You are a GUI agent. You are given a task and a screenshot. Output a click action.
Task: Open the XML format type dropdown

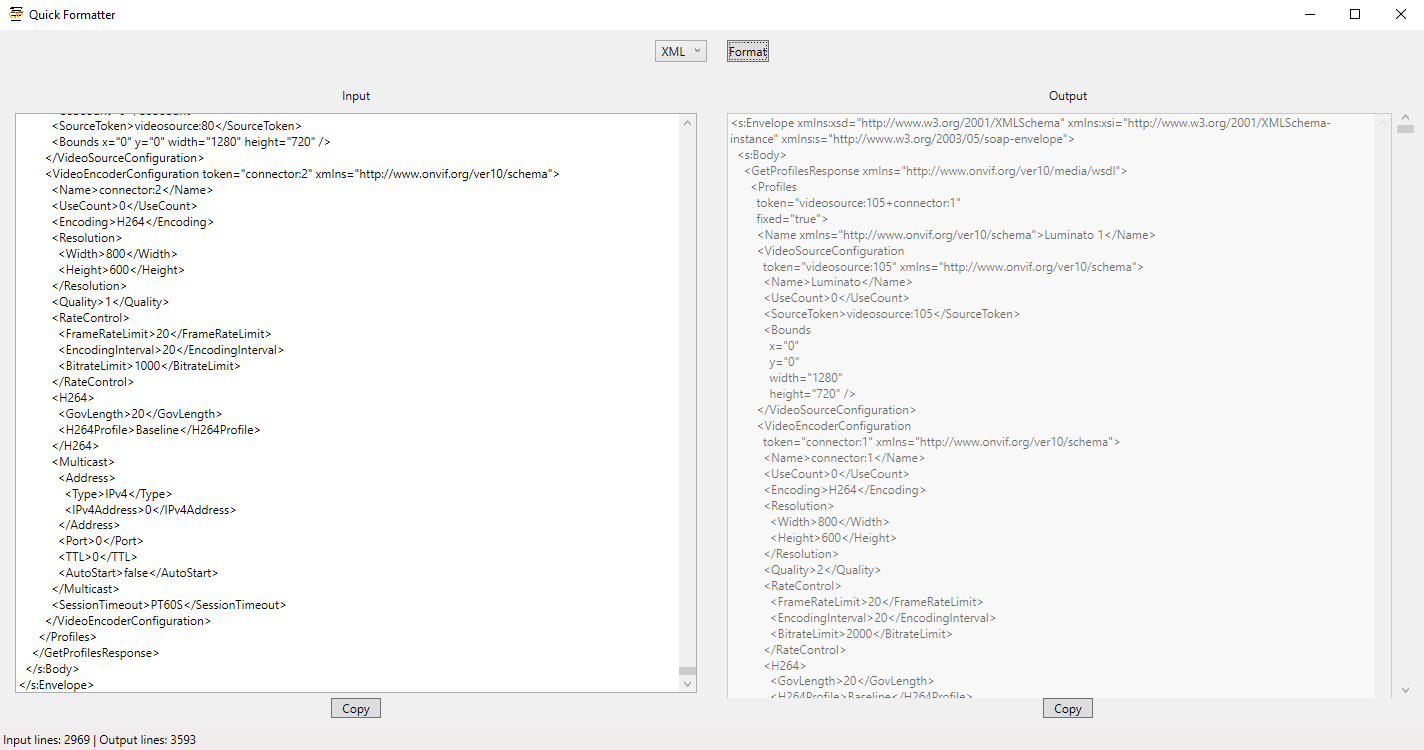click(681, 51)
